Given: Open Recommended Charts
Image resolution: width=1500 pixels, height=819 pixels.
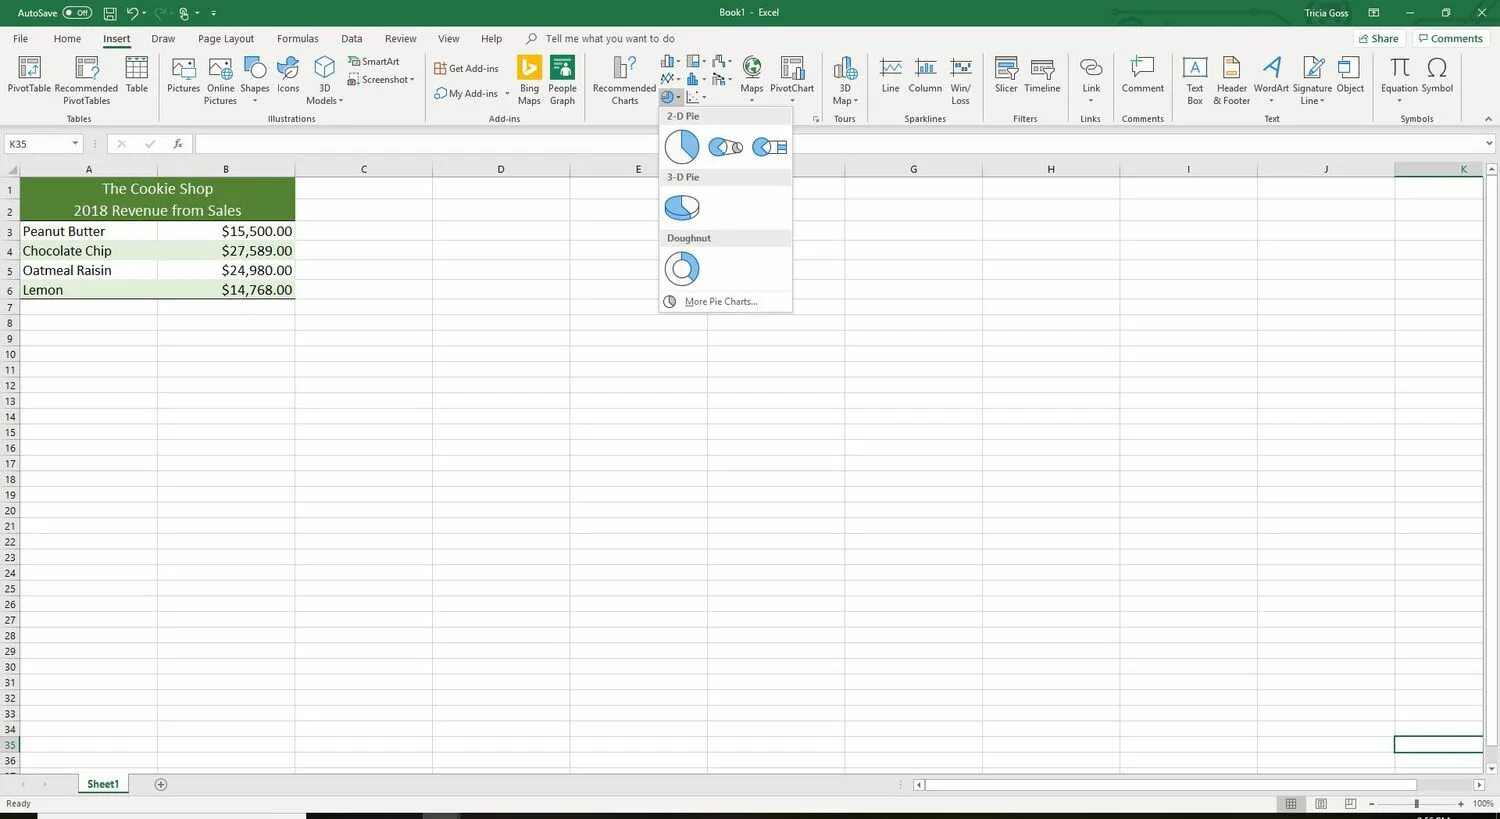Looking at the screenshot, I should pyautogui.click(x=624, y=79).
